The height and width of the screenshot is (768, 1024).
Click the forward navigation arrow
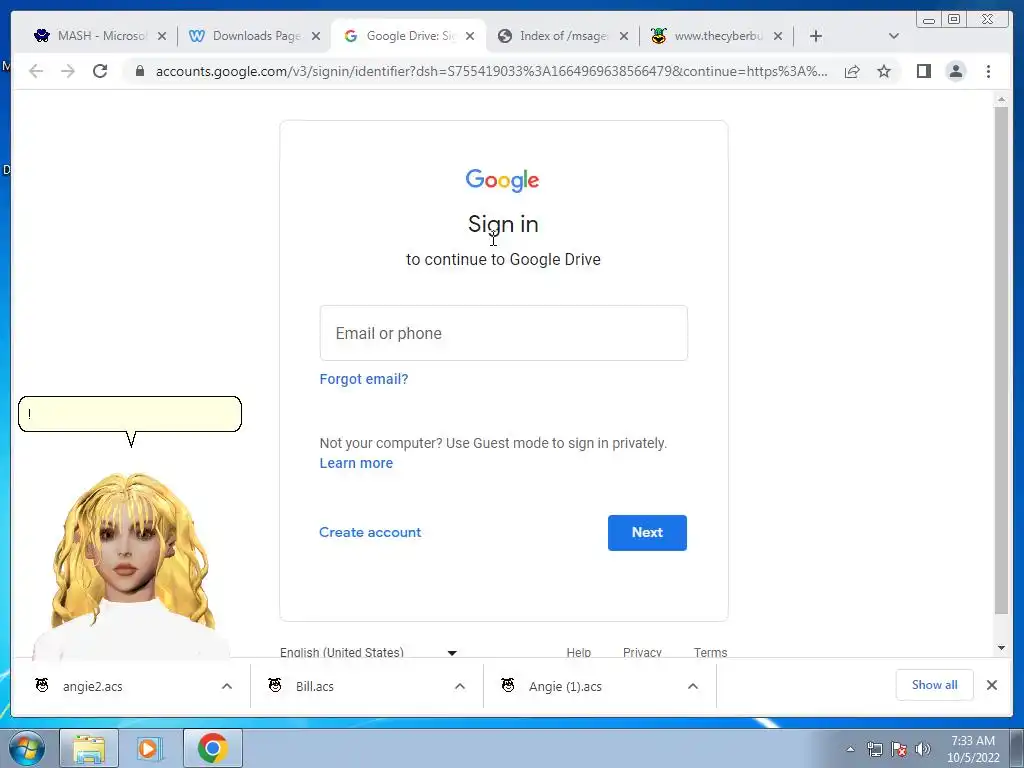click(x=68, y=71)
